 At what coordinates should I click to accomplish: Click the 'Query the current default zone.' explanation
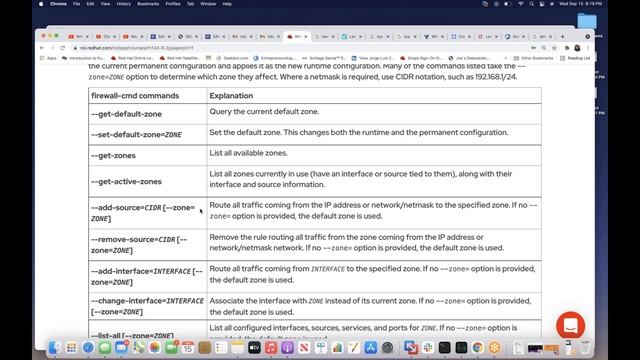pos(264,111)
